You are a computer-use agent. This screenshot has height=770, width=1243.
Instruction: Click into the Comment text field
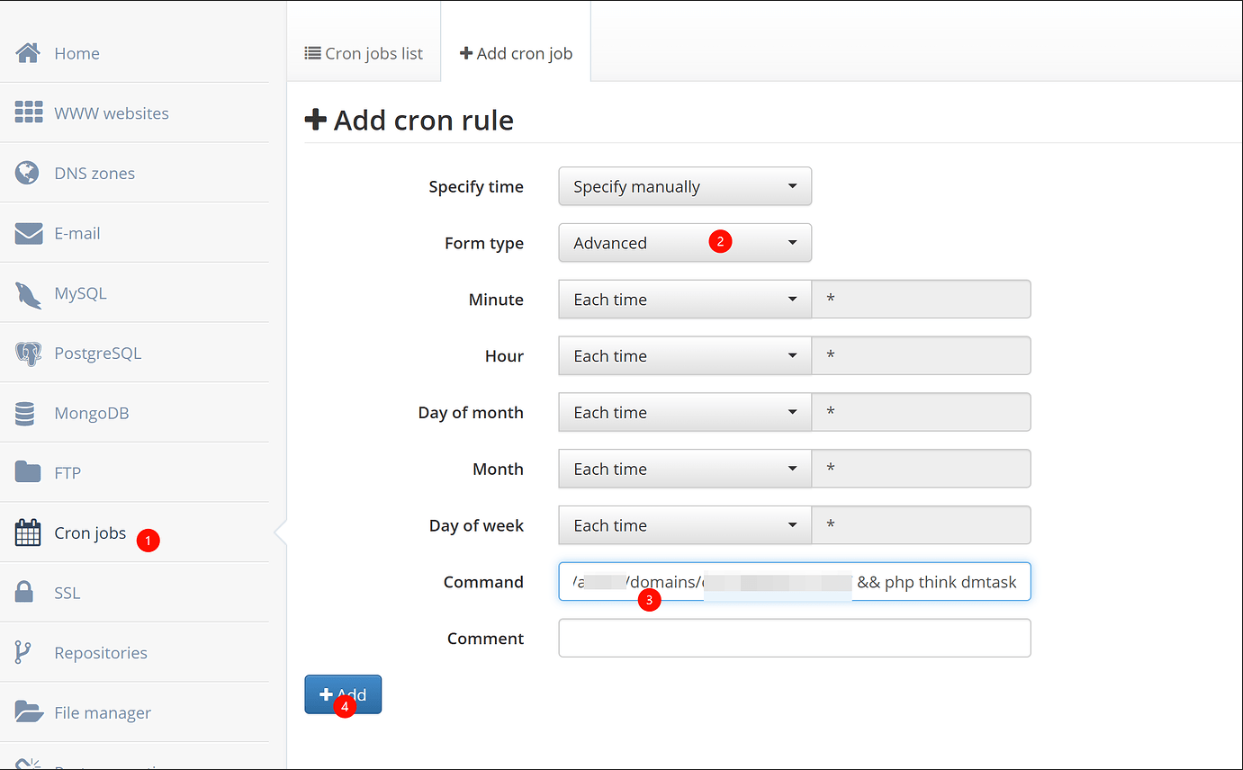[794, 638]
